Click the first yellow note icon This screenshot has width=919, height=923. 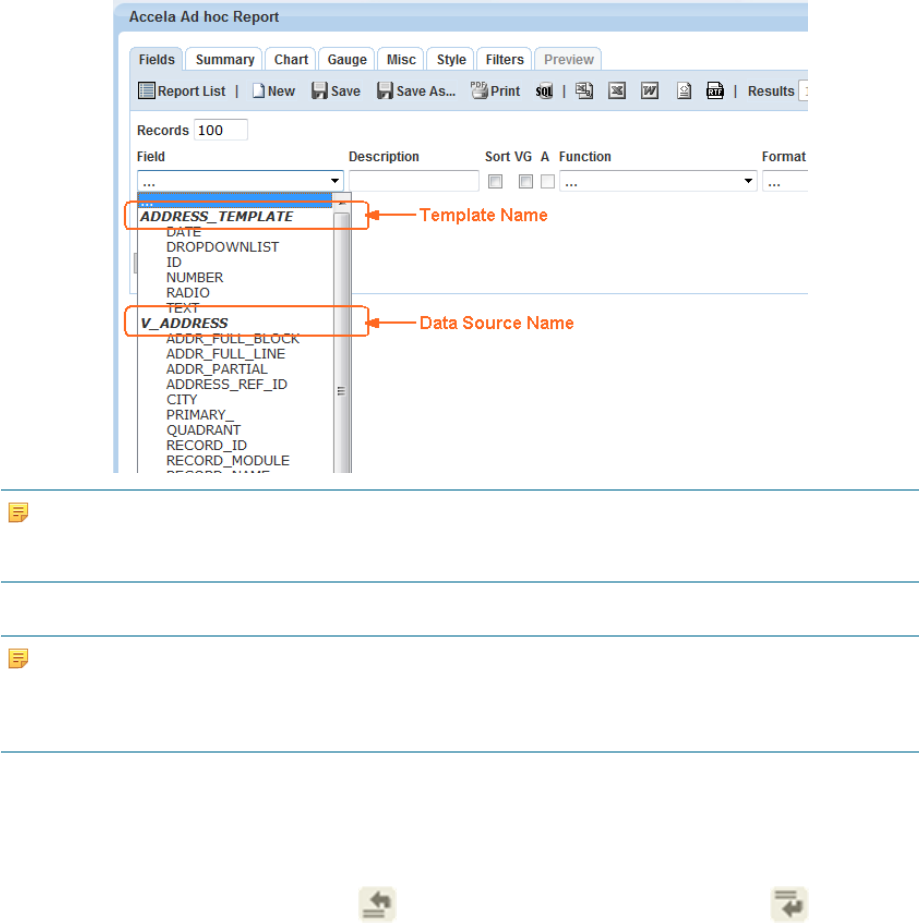(x=18, y=513)
